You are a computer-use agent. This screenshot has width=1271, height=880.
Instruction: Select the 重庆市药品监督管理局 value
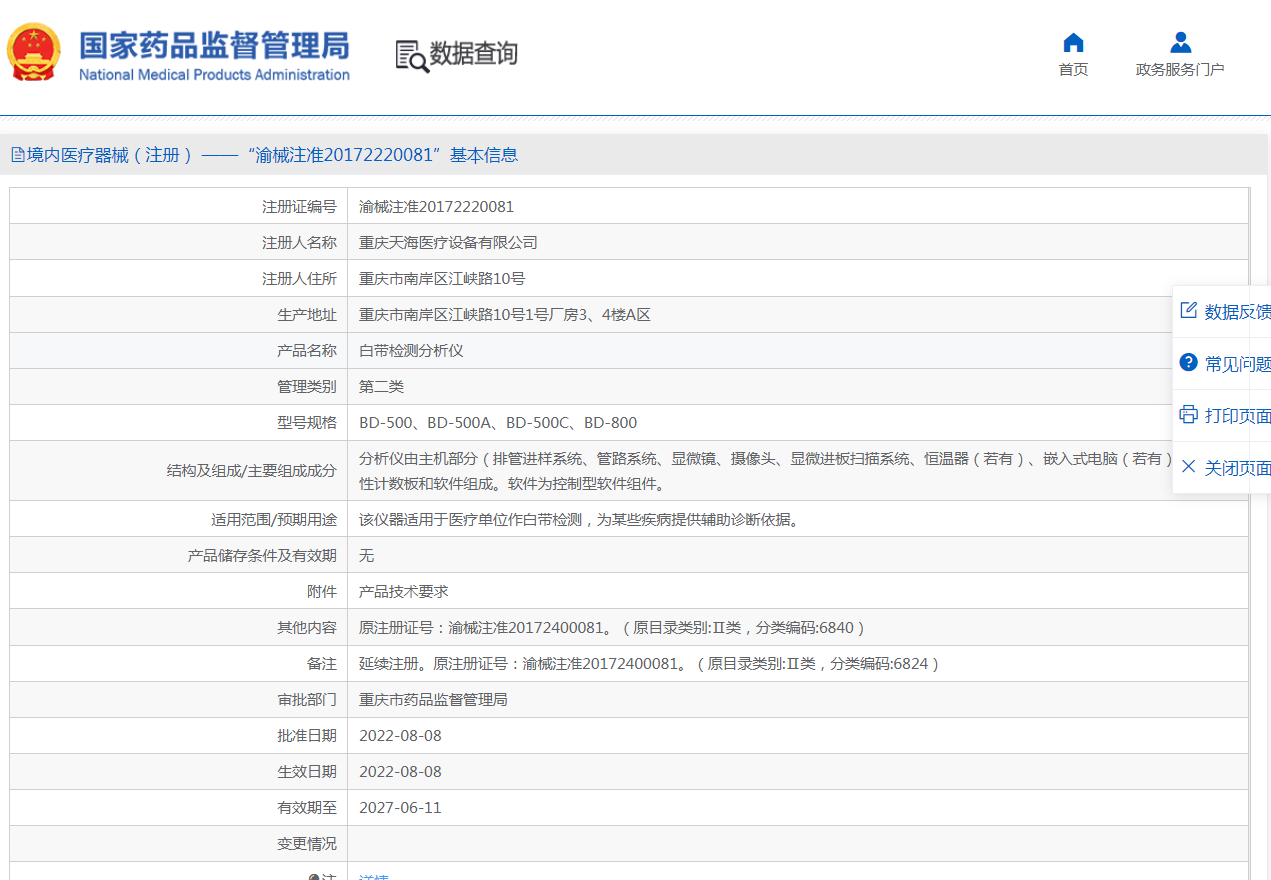pos(433,699)
